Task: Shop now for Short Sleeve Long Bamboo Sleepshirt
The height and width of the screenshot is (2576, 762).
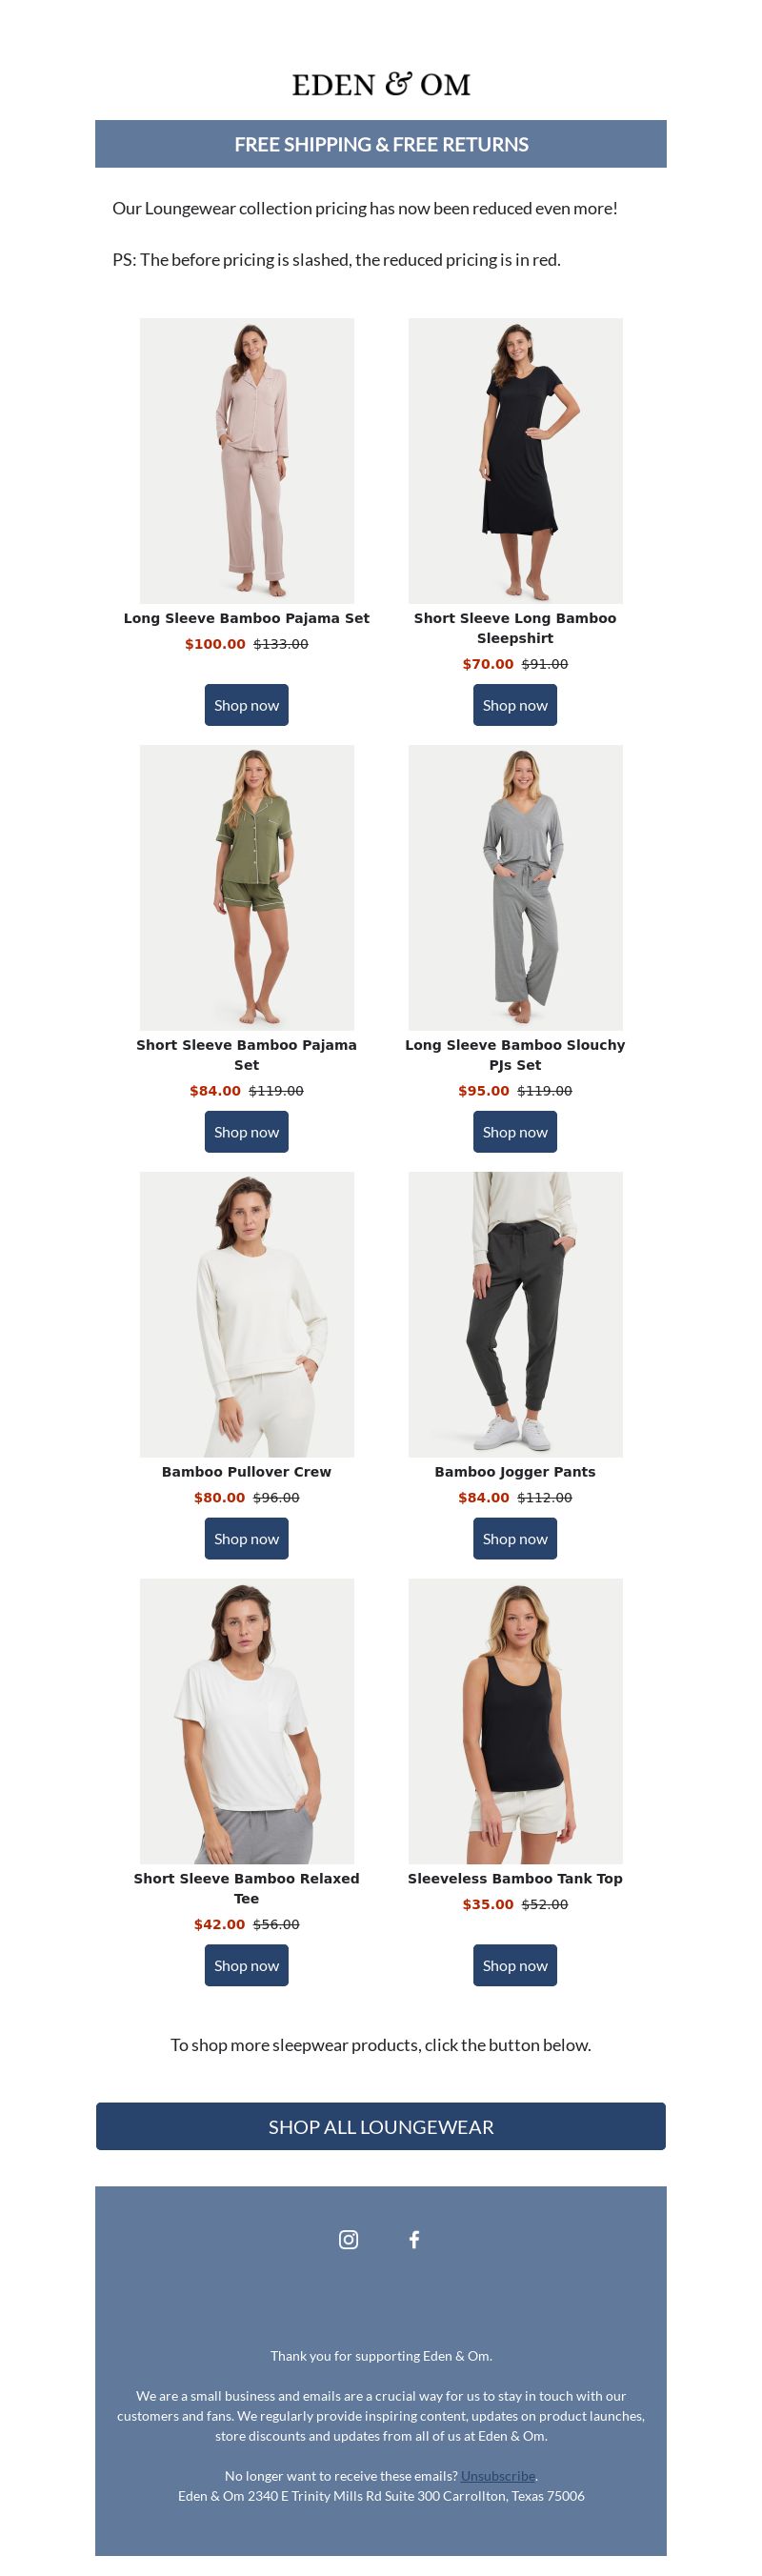Action: click(x=515, y=705)
